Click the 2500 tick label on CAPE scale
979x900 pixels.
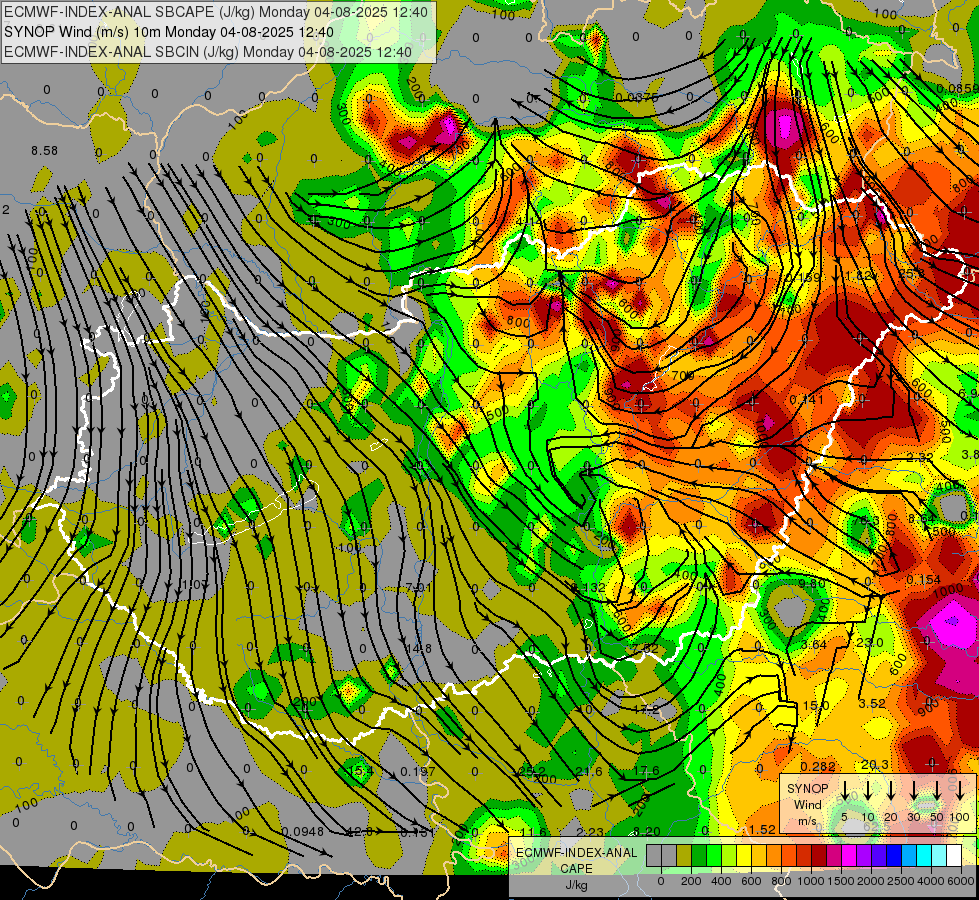pyautogui.click(x=901, y=881)
